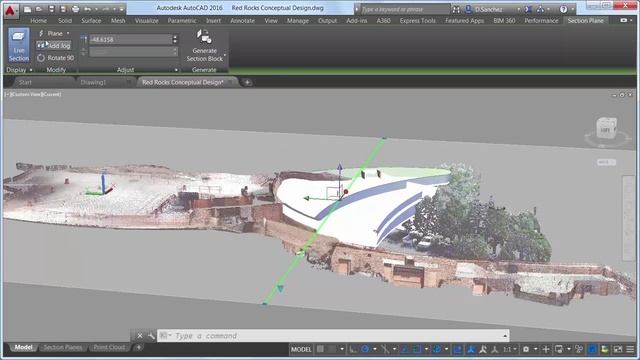Open the Home ribbon tab
Image resolution: width=640 pixels, height=360 pixels.
click(x=38, y=20)
